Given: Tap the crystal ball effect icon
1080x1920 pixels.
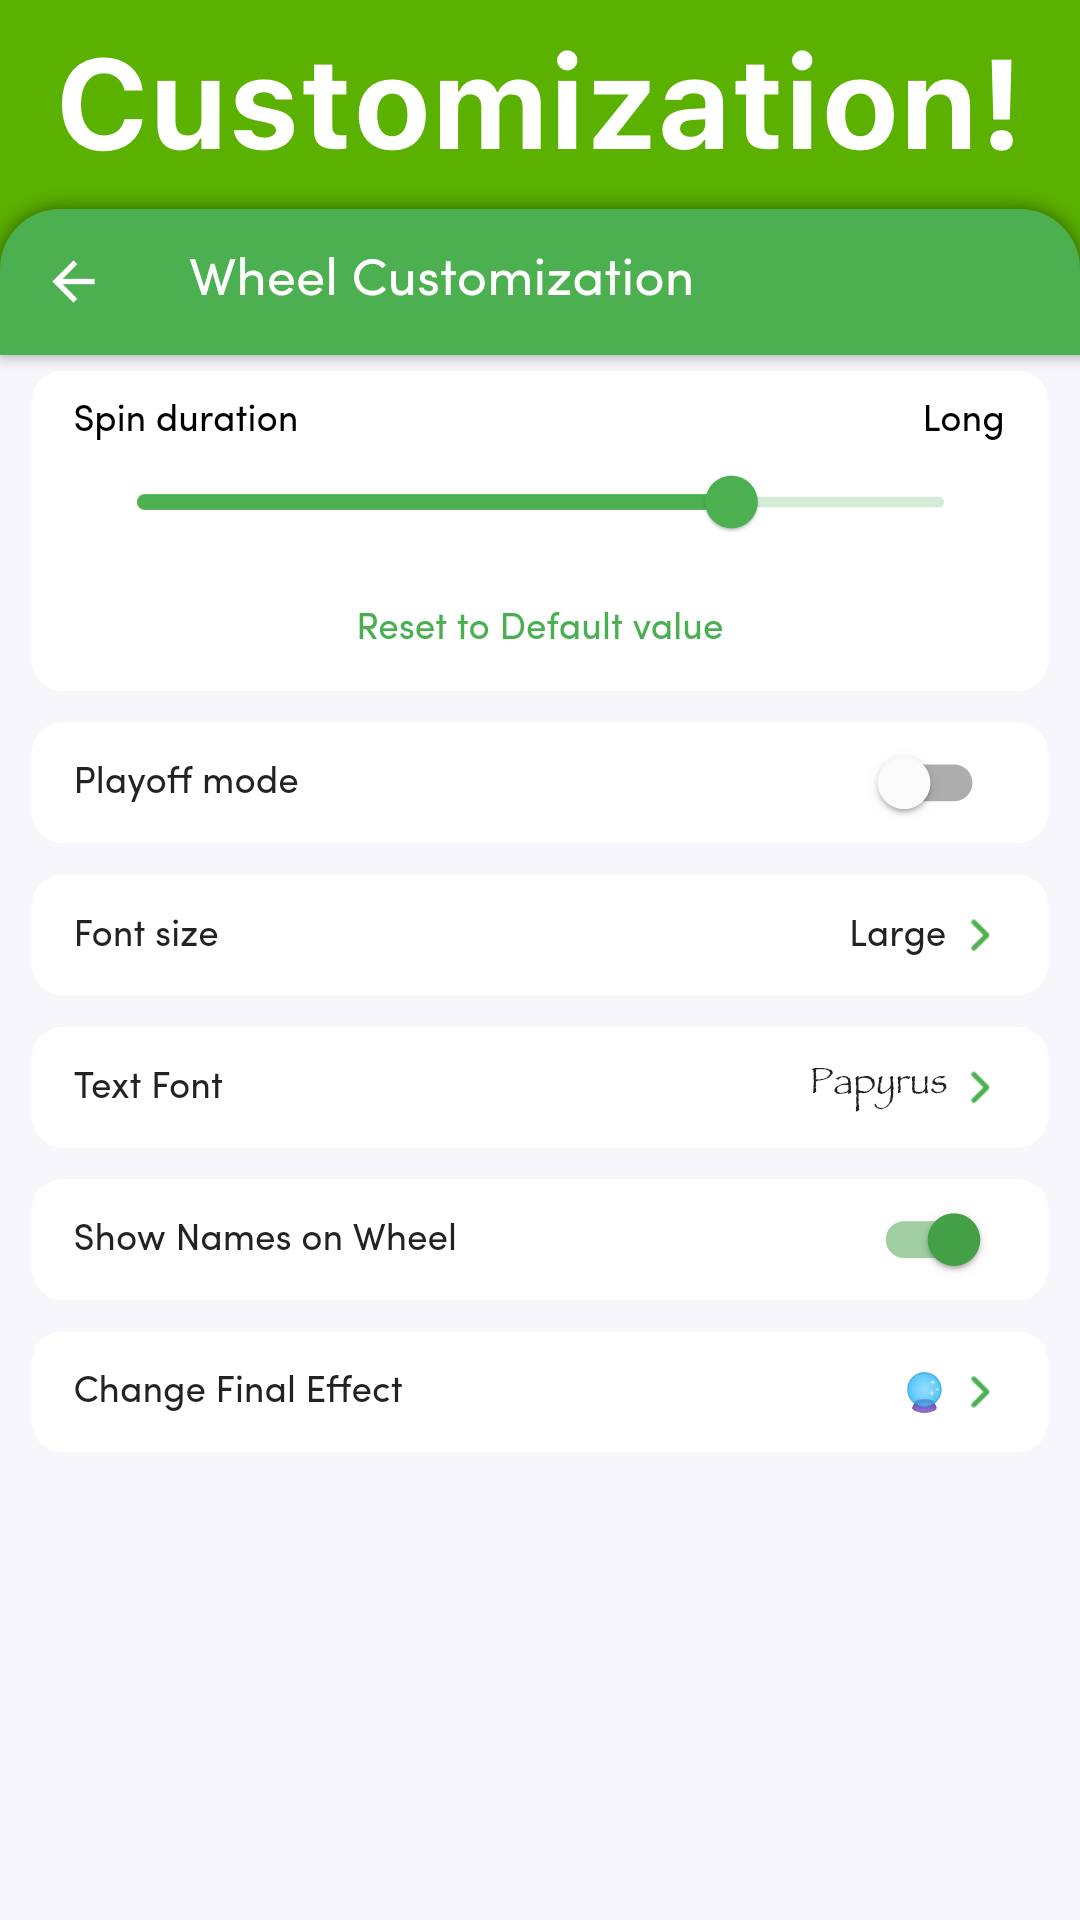Looking at the screenshot, I should [924, 1391].
